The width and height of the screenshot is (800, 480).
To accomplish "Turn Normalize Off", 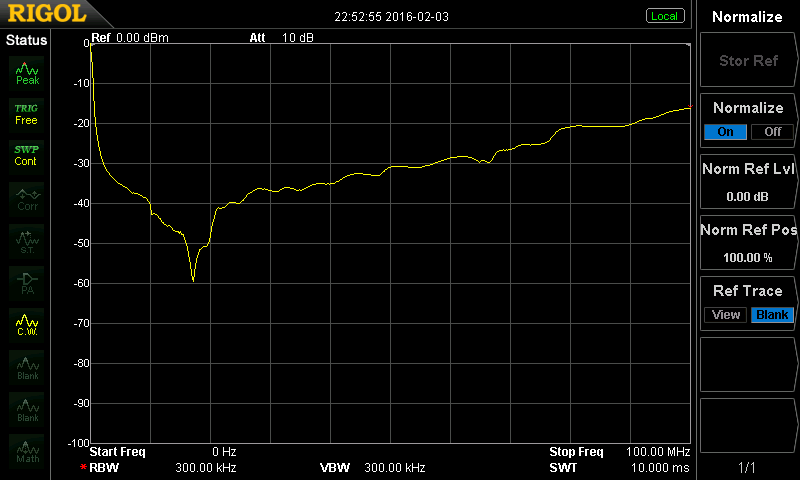I will click(x=772, y=132).
